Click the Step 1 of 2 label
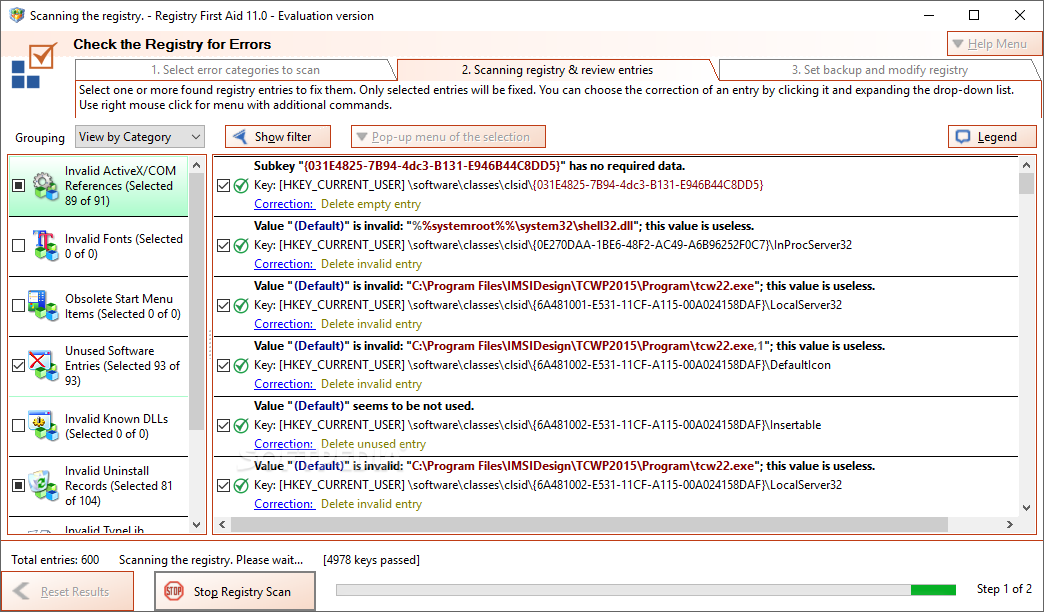 [x=1004, y=589]
